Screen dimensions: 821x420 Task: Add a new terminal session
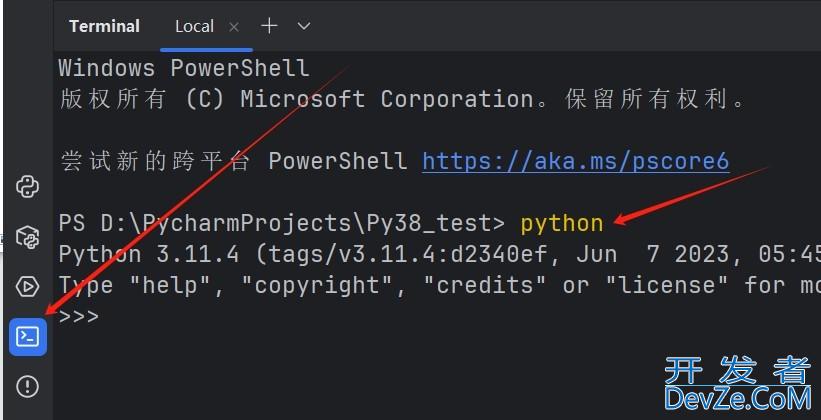268,26
